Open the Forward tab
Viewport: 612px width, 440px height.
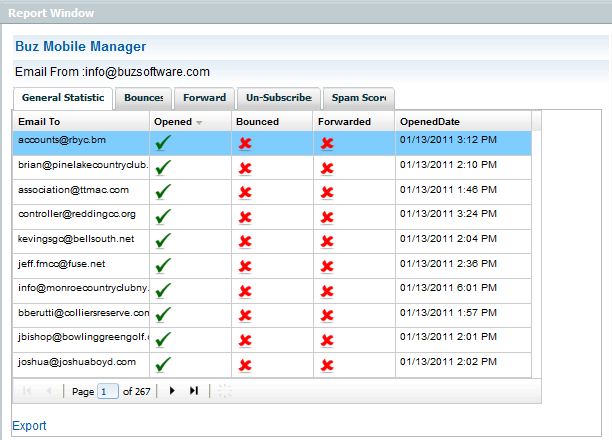204,98
